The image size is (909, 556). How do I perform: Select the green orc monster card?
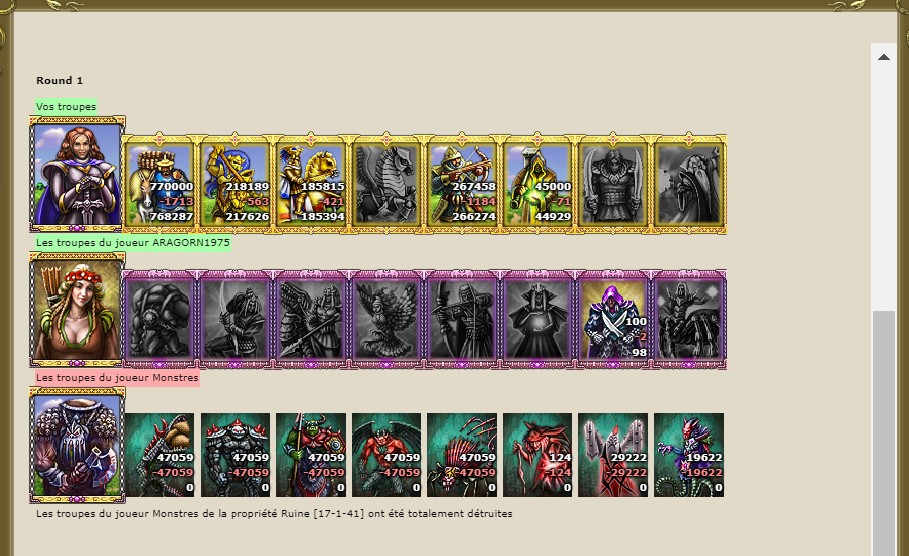point(311,455)
